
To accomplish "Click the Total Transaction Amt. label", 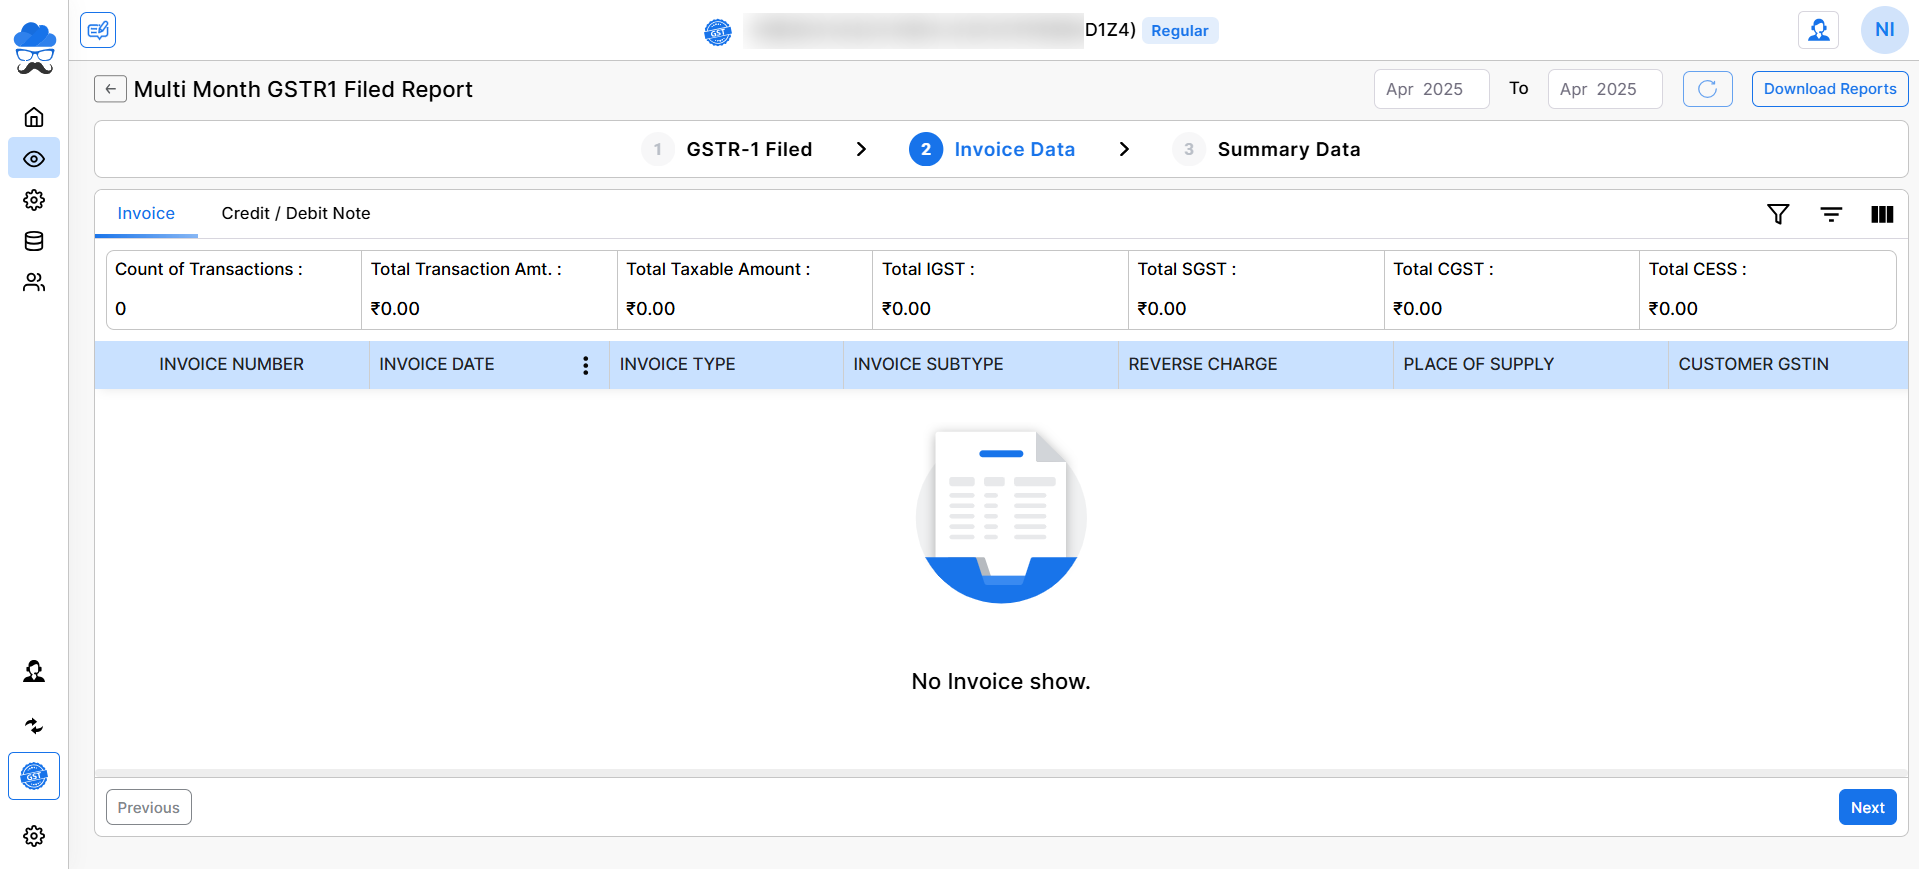I will coord(466,269).
